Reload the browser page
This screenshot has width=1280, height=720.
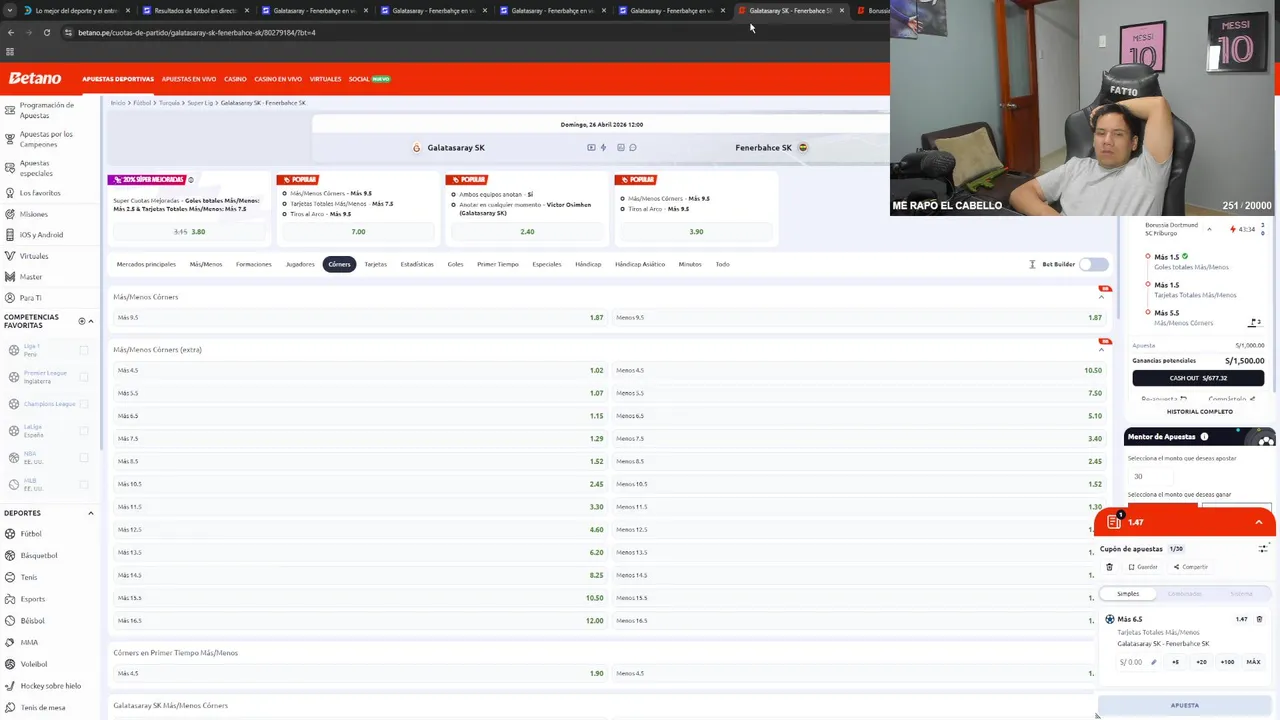tap(46, 32)
